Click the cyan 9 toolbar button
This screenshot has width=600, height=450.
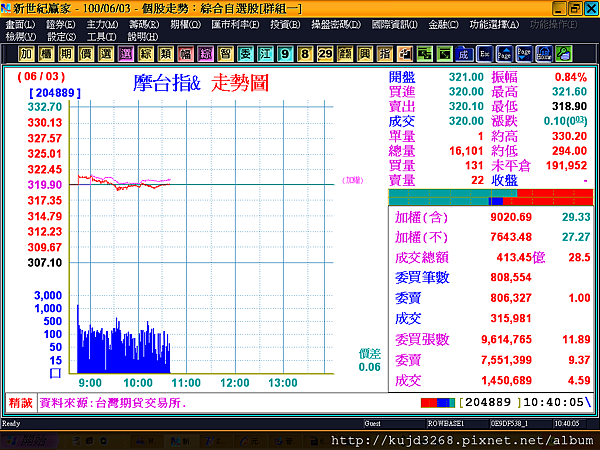coord(285,54)
